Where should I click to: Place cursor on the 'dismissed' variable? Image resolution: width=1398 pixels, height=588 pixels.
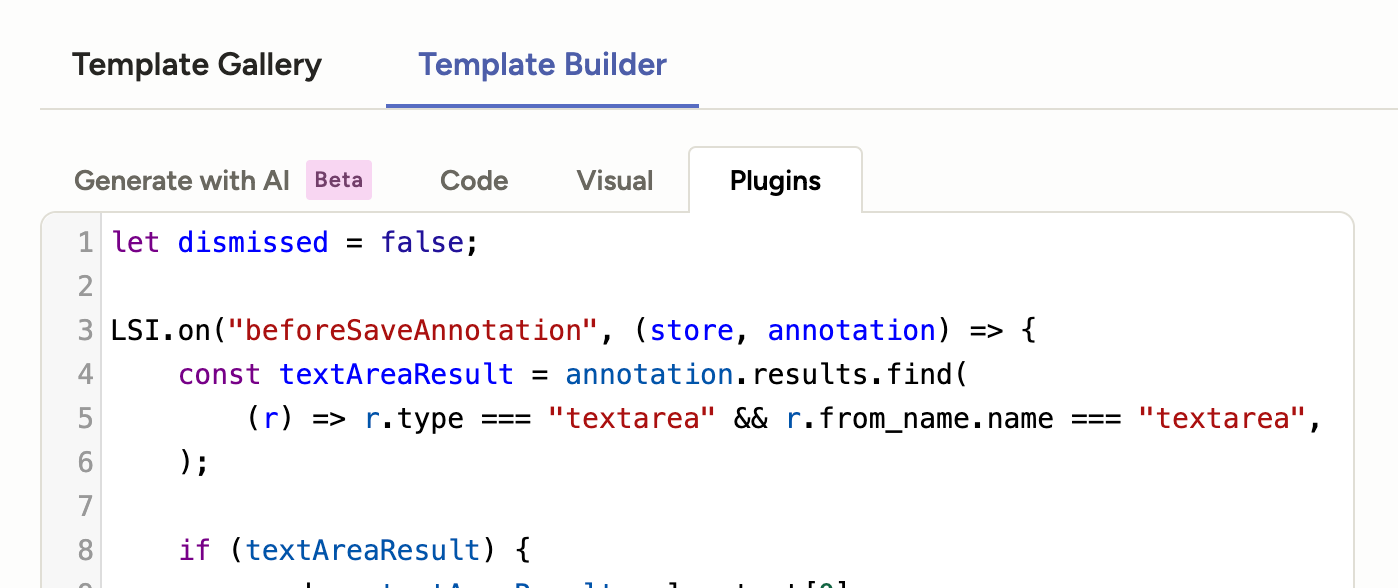(253, 243)
